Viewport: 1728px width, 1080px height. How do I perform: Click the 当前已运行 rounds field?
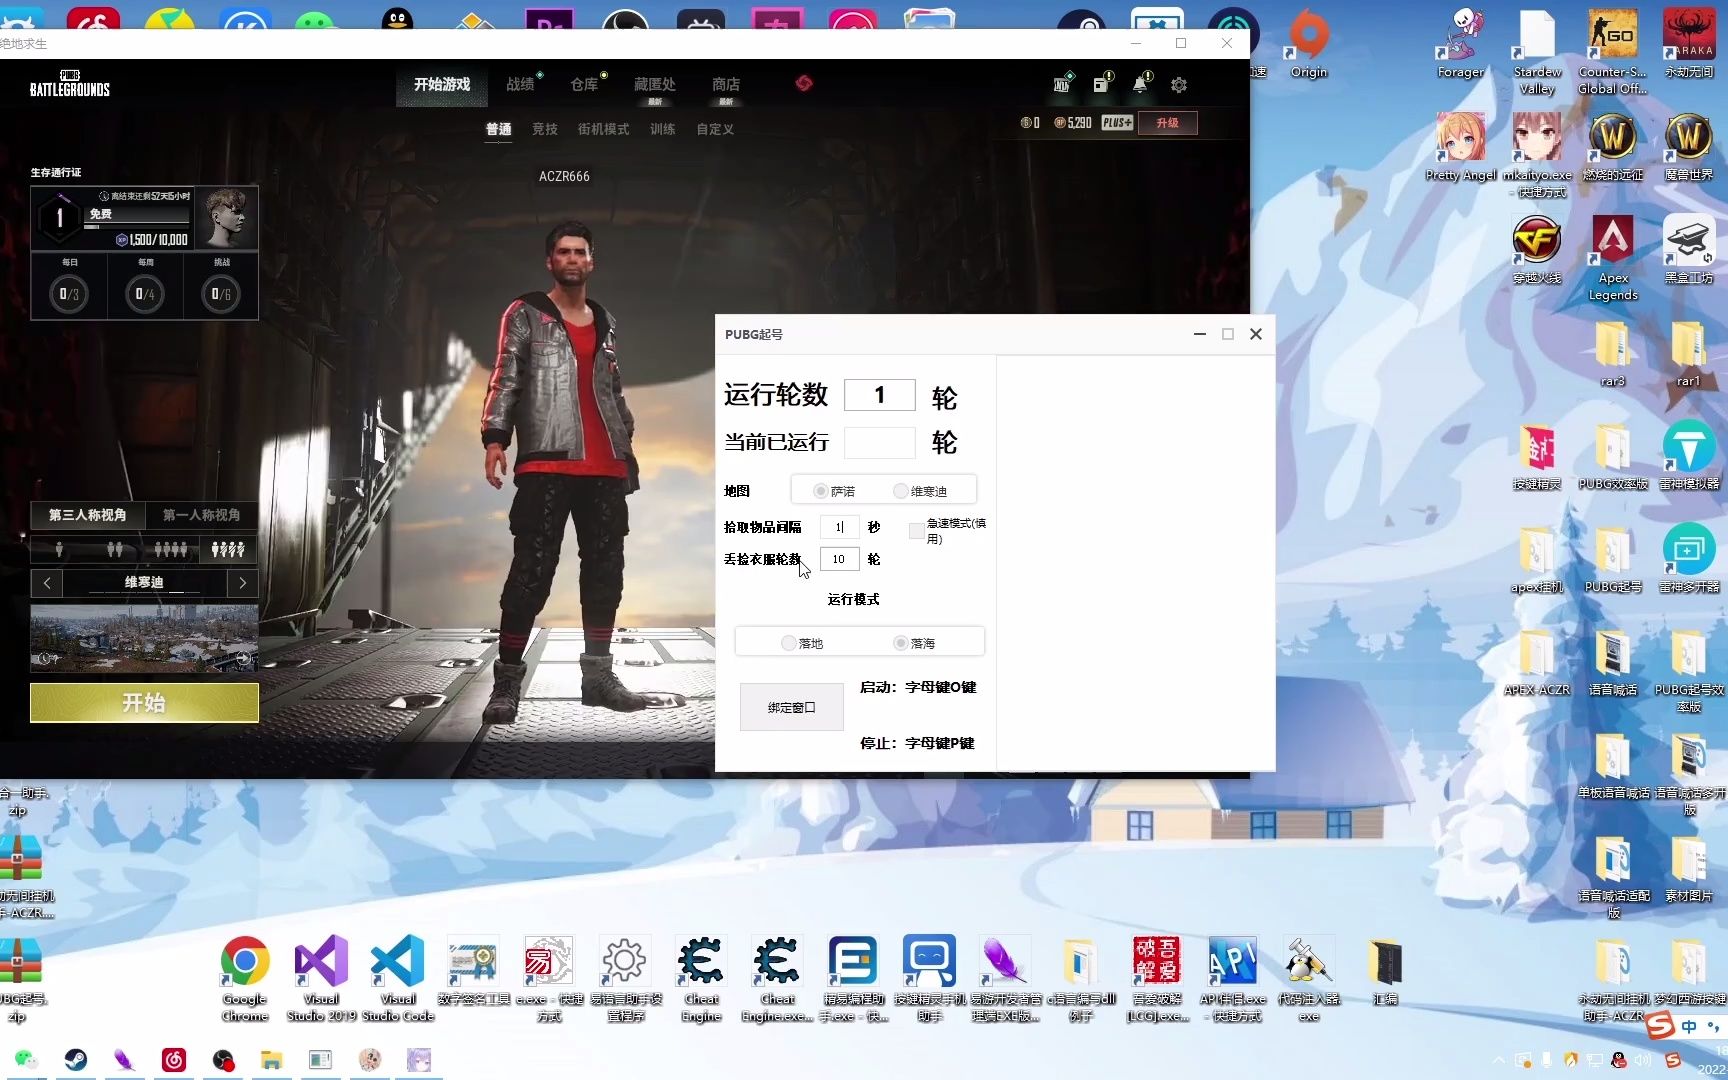880,442
